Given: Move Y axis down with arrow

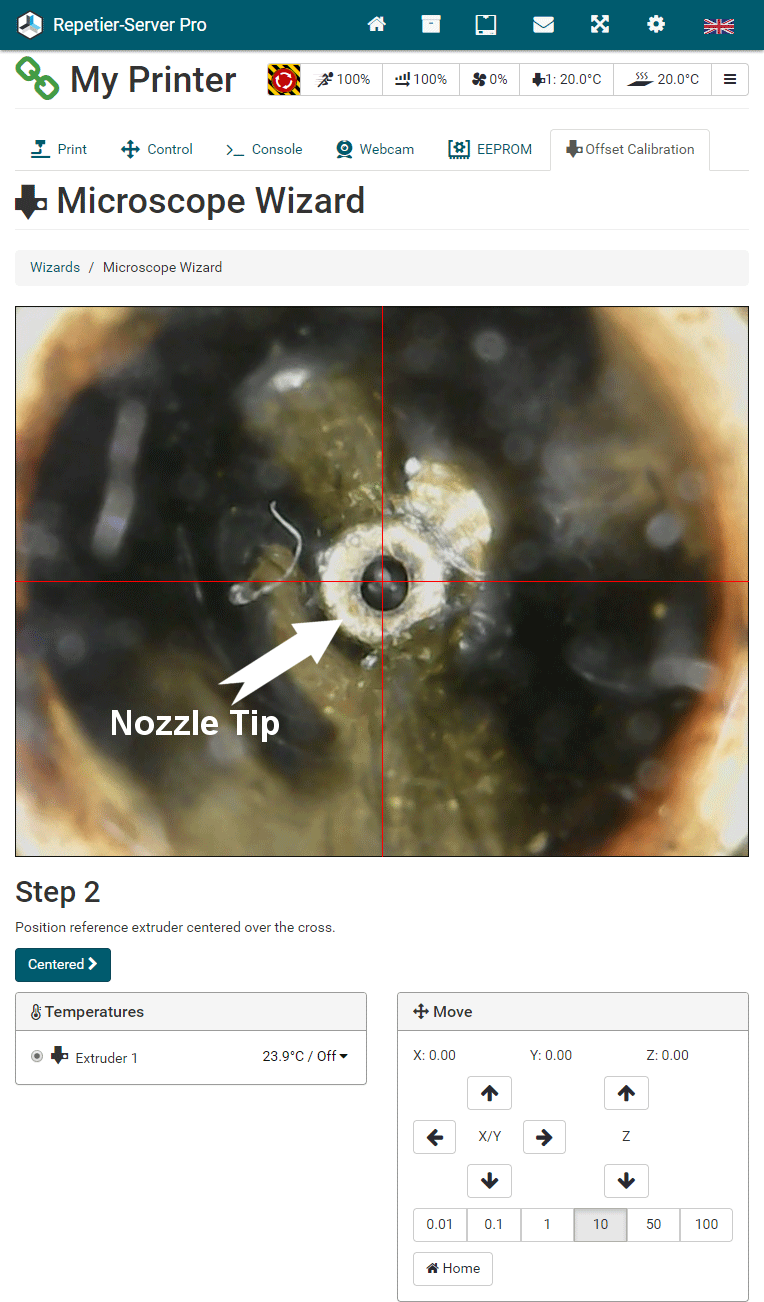Looking at the screenshot, I should coord(489,1181).
